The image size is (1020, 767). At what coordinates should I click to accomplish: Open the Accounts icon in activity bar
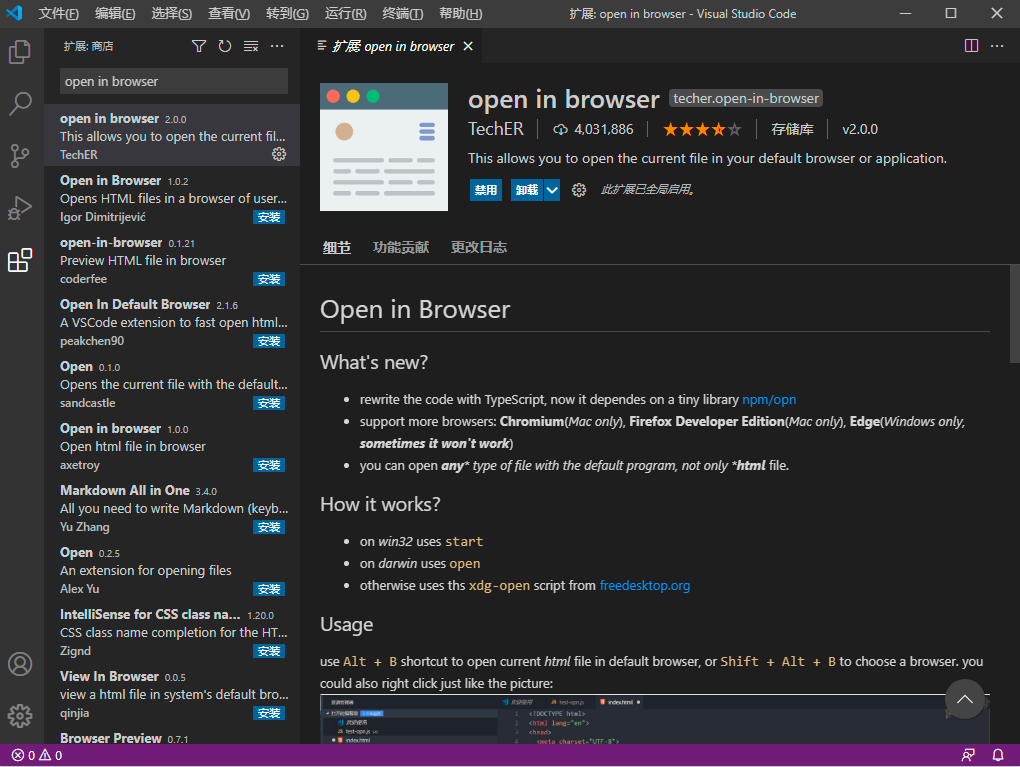(x=20, y=664)
